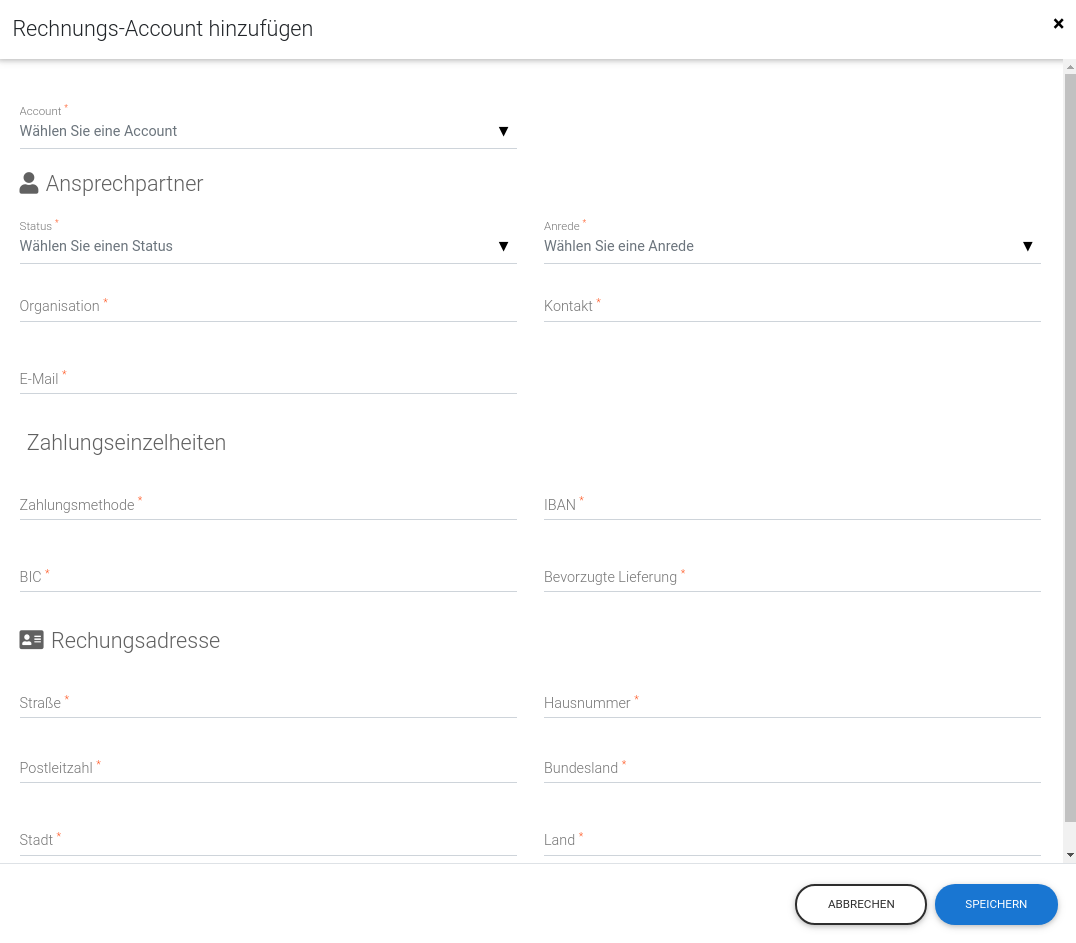Click the Postleitzahl field

pos(267,768)
